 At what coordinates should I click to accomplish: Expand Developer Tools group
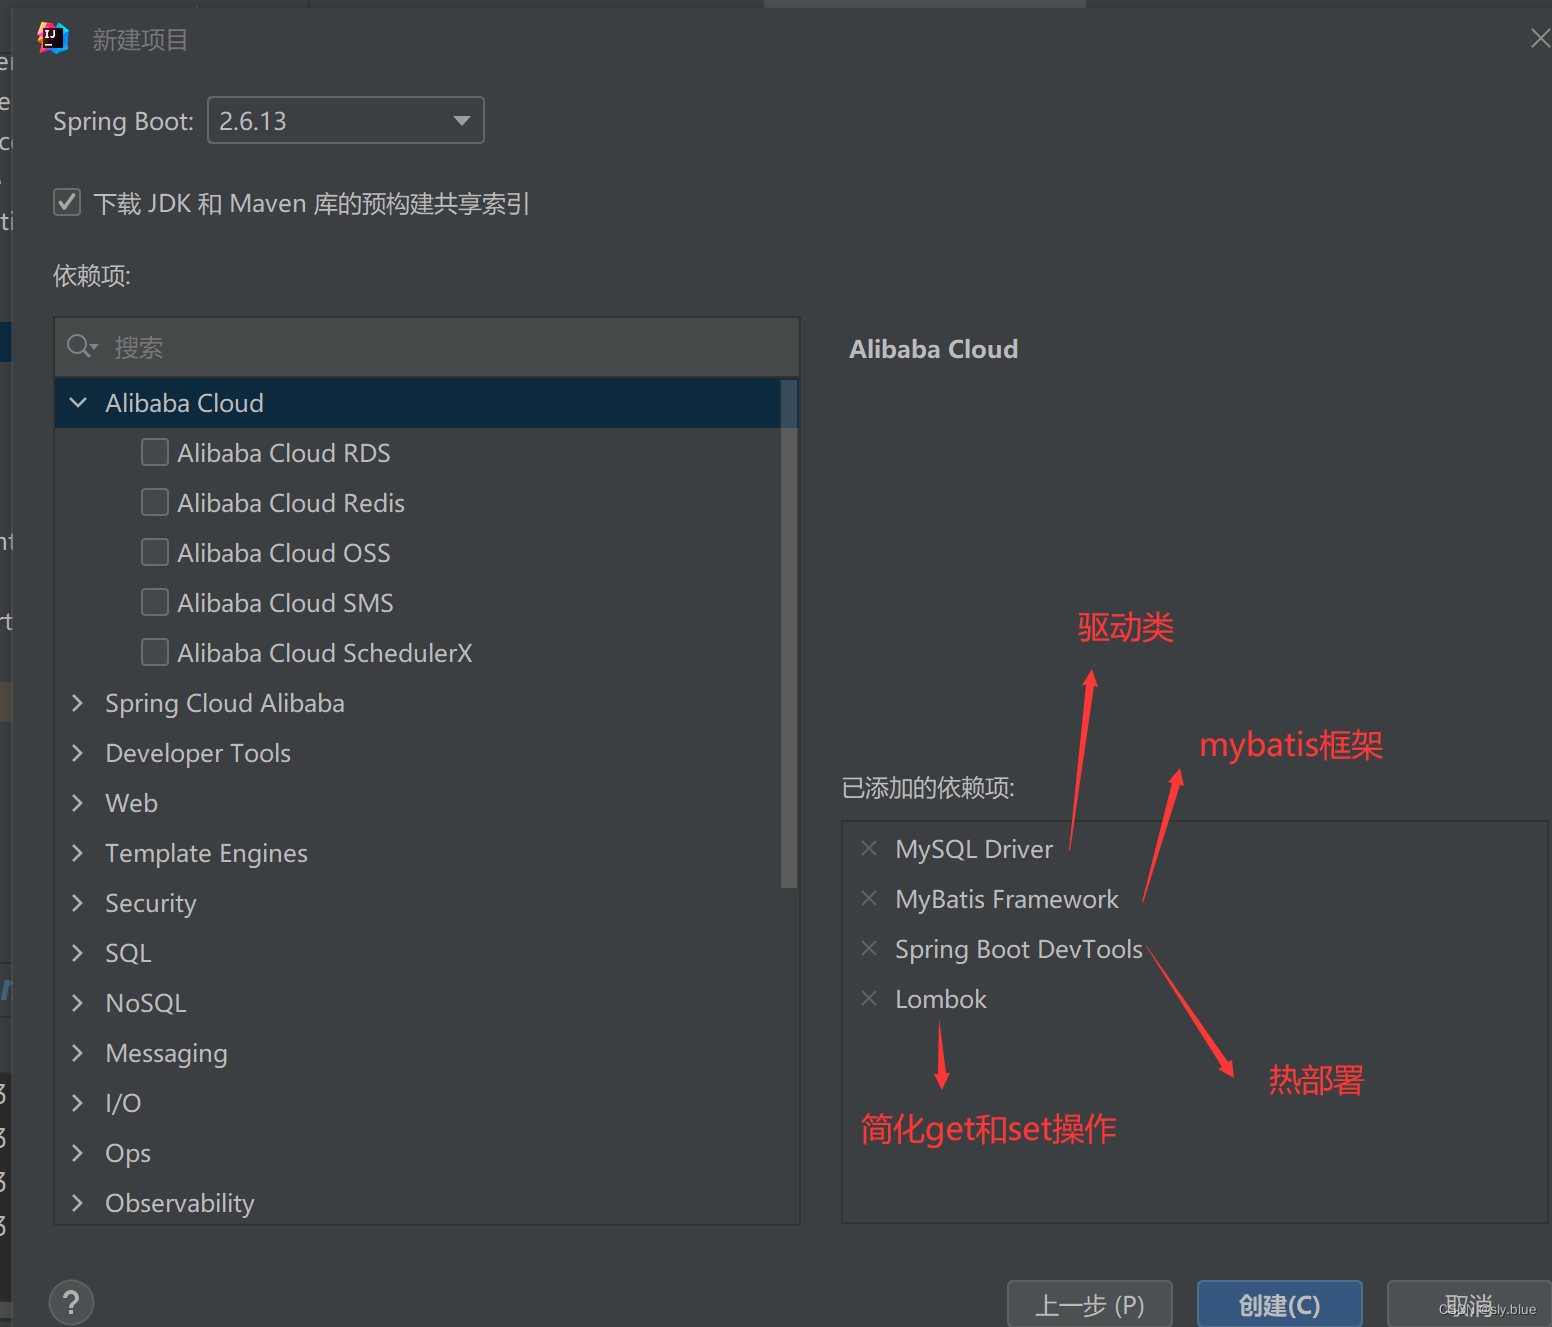[x=78, y=753]
